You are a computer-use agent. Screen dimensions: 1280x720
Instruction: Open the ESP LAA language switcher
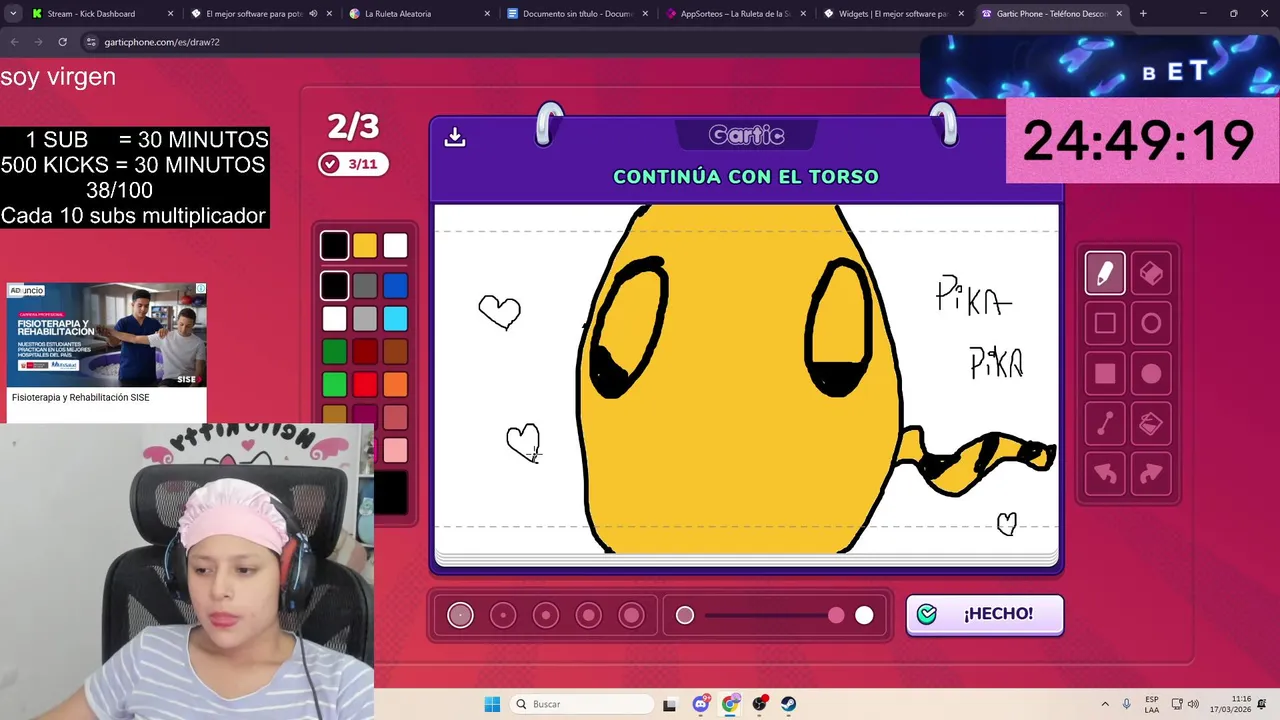(x=1152, y=704)
